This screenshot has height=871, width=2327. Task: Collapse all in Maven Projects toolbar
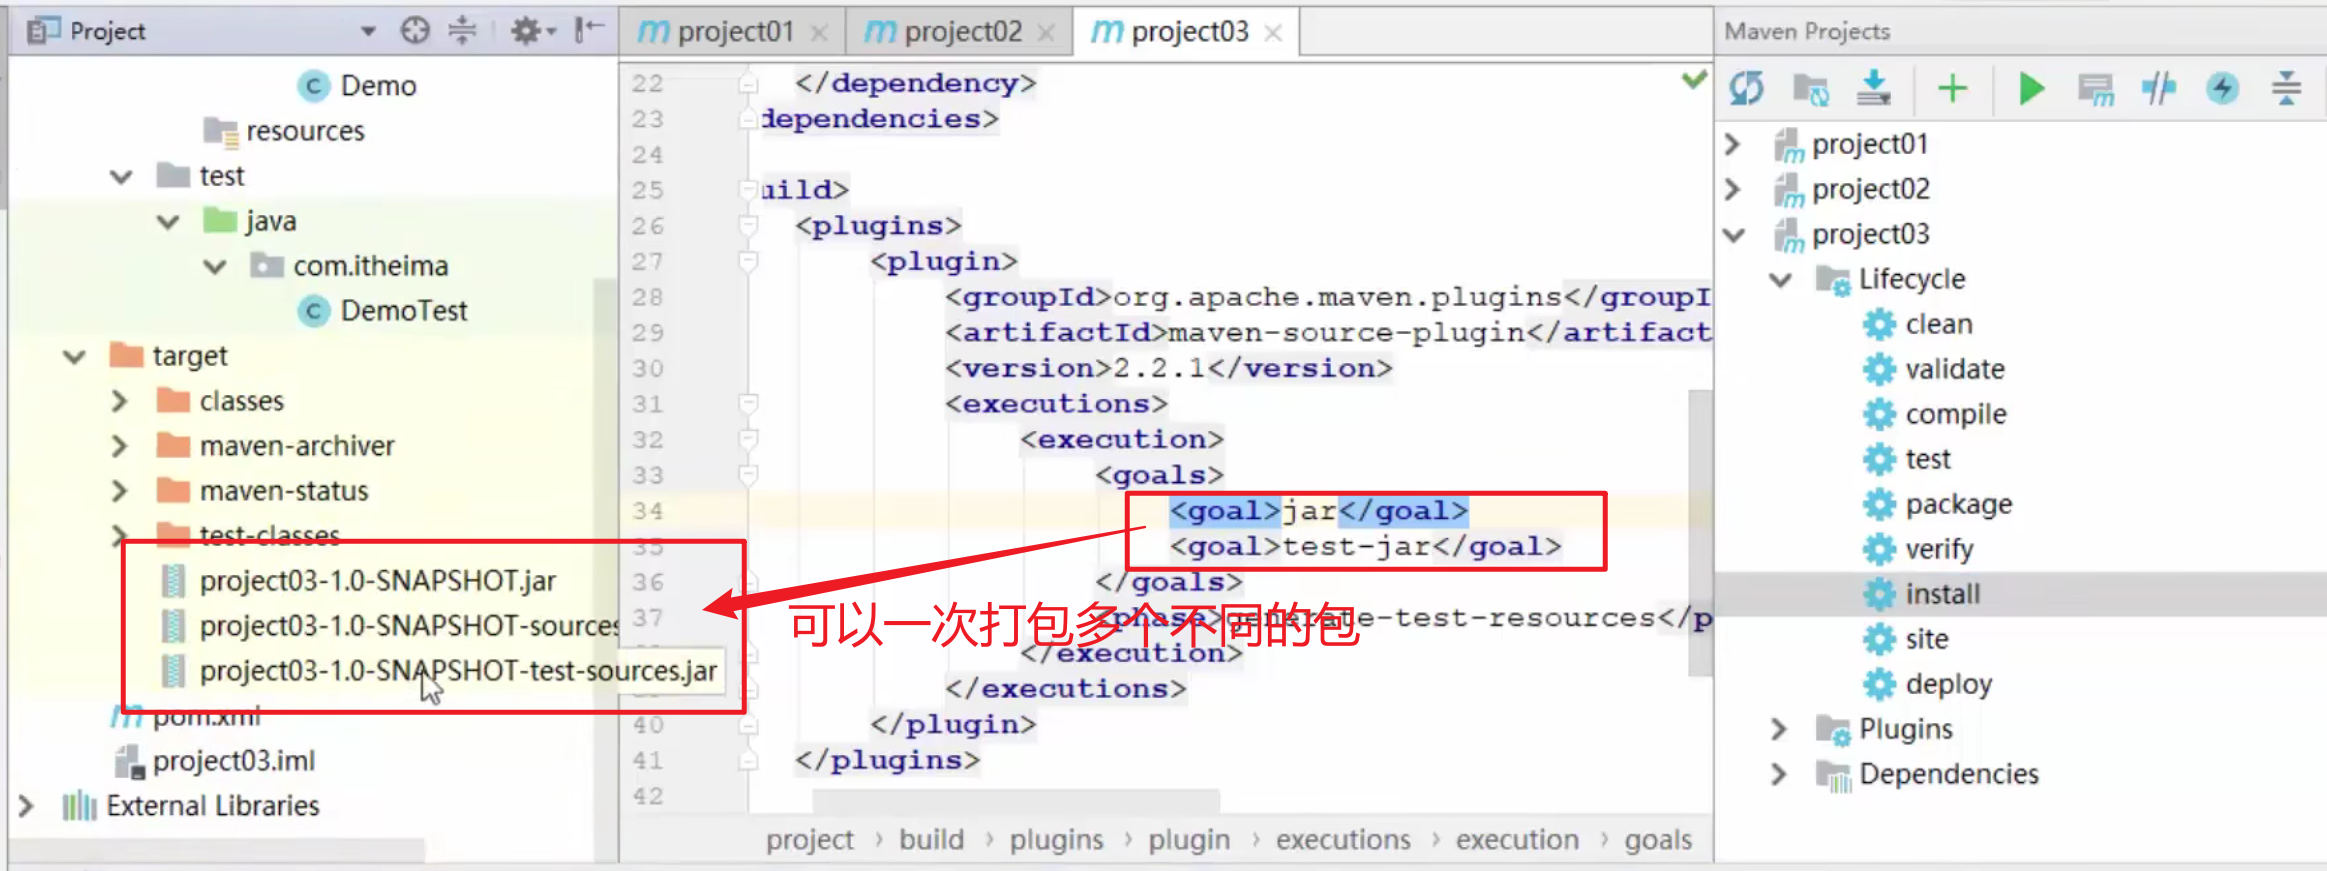click(x=2286, y=88)
